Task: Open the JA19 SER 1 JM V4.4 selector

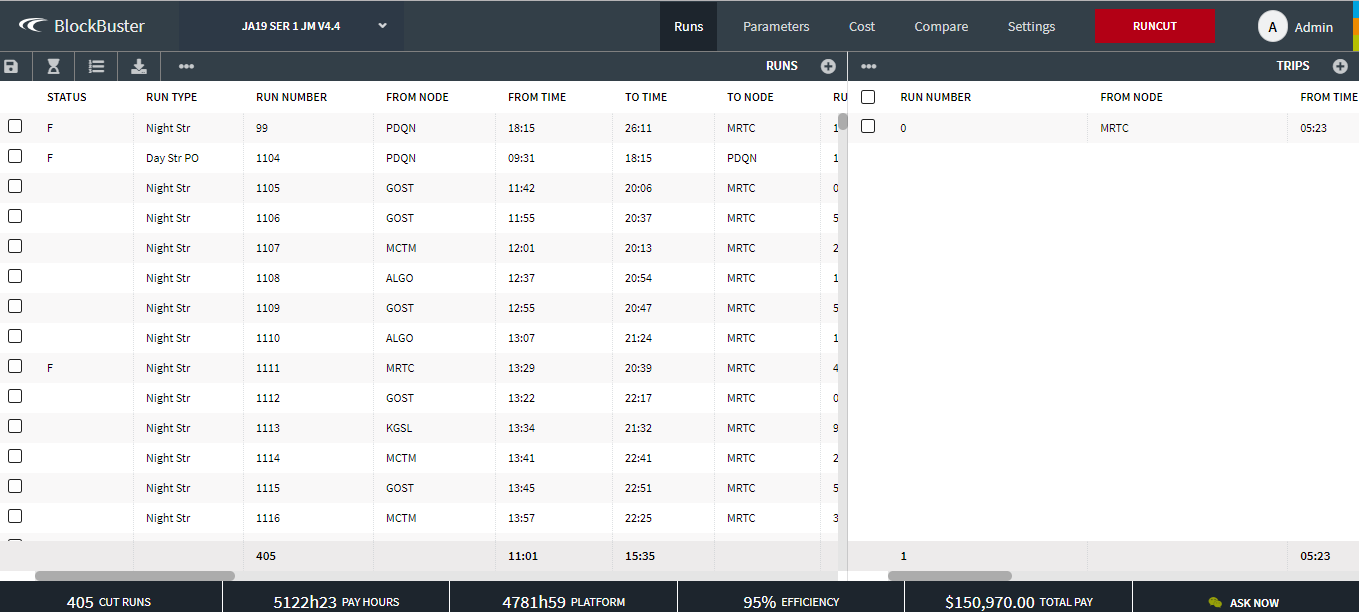Action: [310, 27]
